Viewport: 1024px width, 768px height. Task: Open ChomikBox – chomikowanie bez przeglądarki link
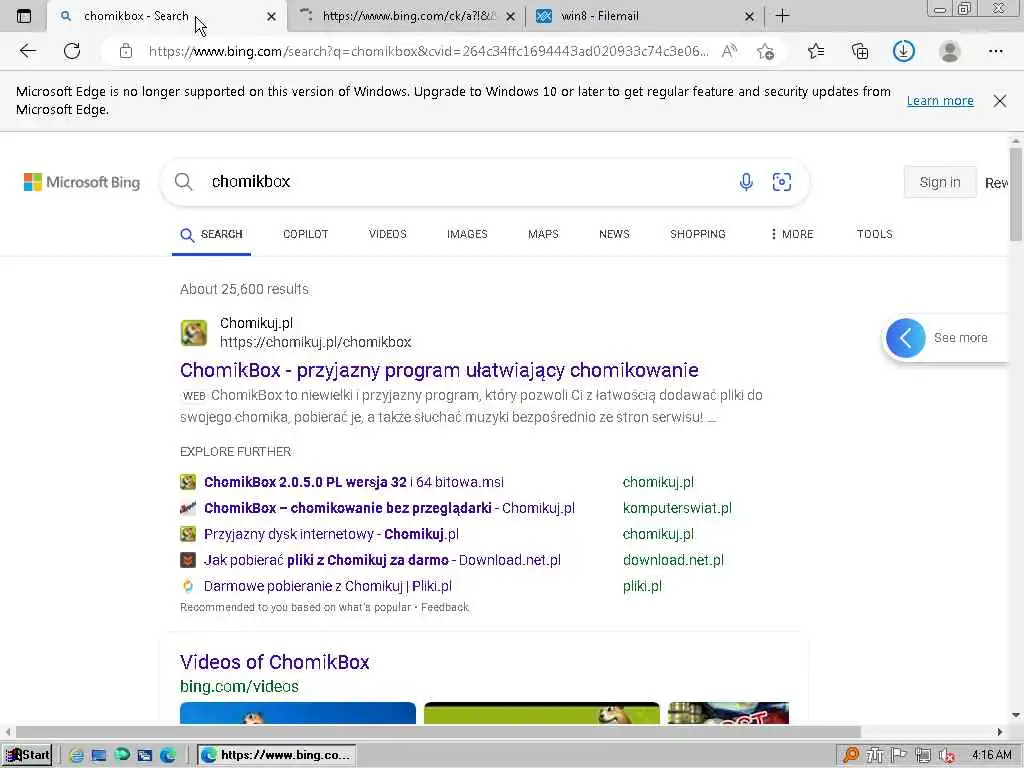coord(389,508)
